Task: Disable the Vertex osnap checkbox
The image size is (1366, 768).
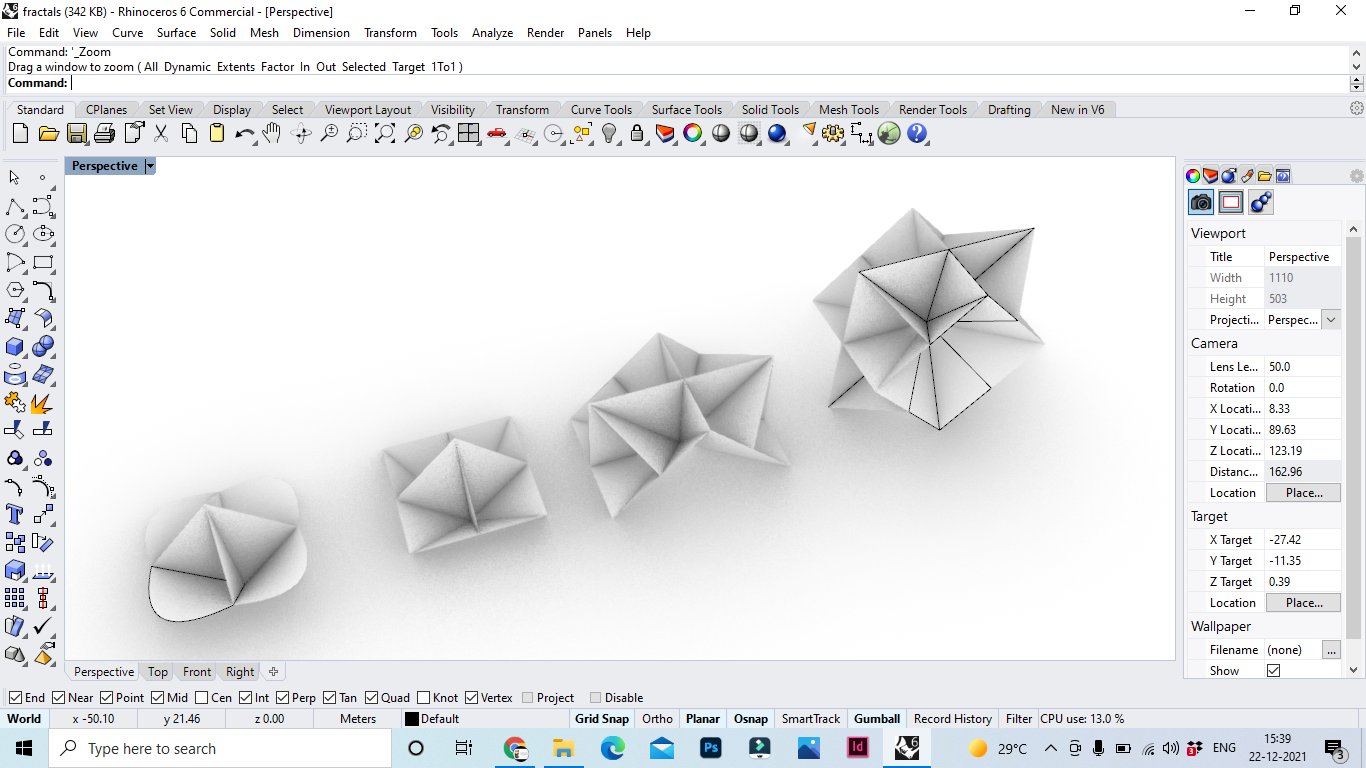Action: tap(470, 698)
